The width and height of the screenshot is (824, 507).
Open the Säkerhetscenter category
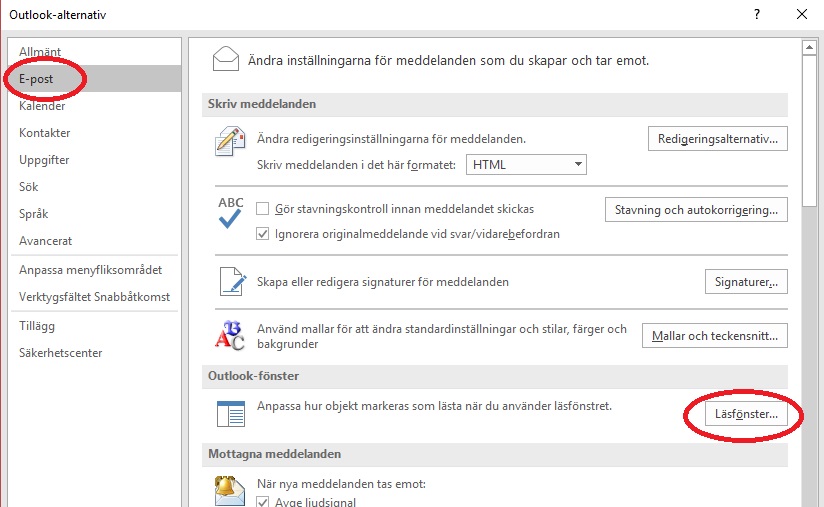click(x=60, y=353)
